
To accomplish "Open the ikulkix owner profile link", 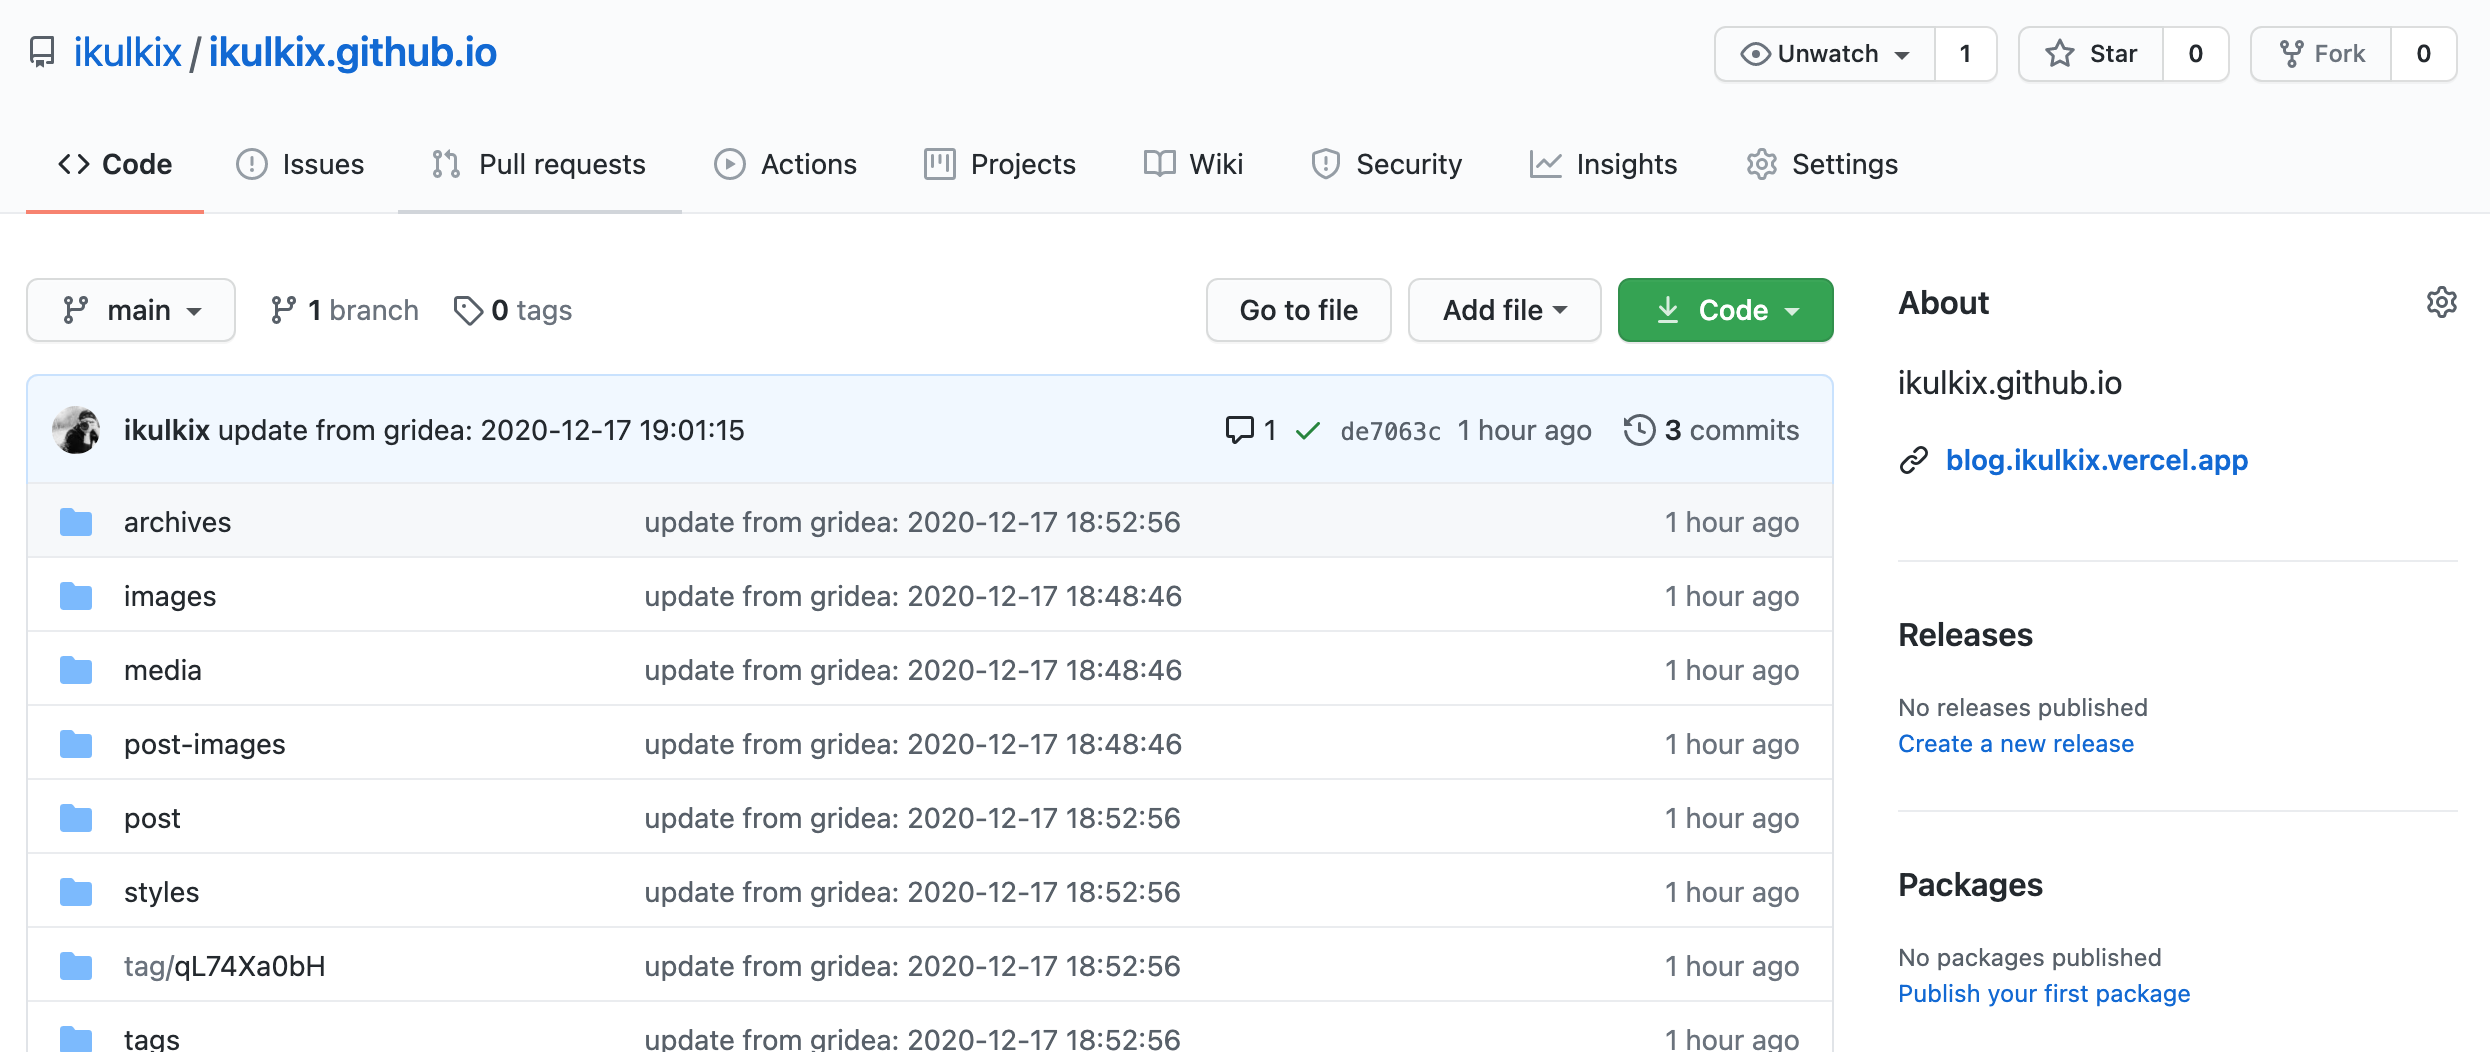I will (127, 52).
